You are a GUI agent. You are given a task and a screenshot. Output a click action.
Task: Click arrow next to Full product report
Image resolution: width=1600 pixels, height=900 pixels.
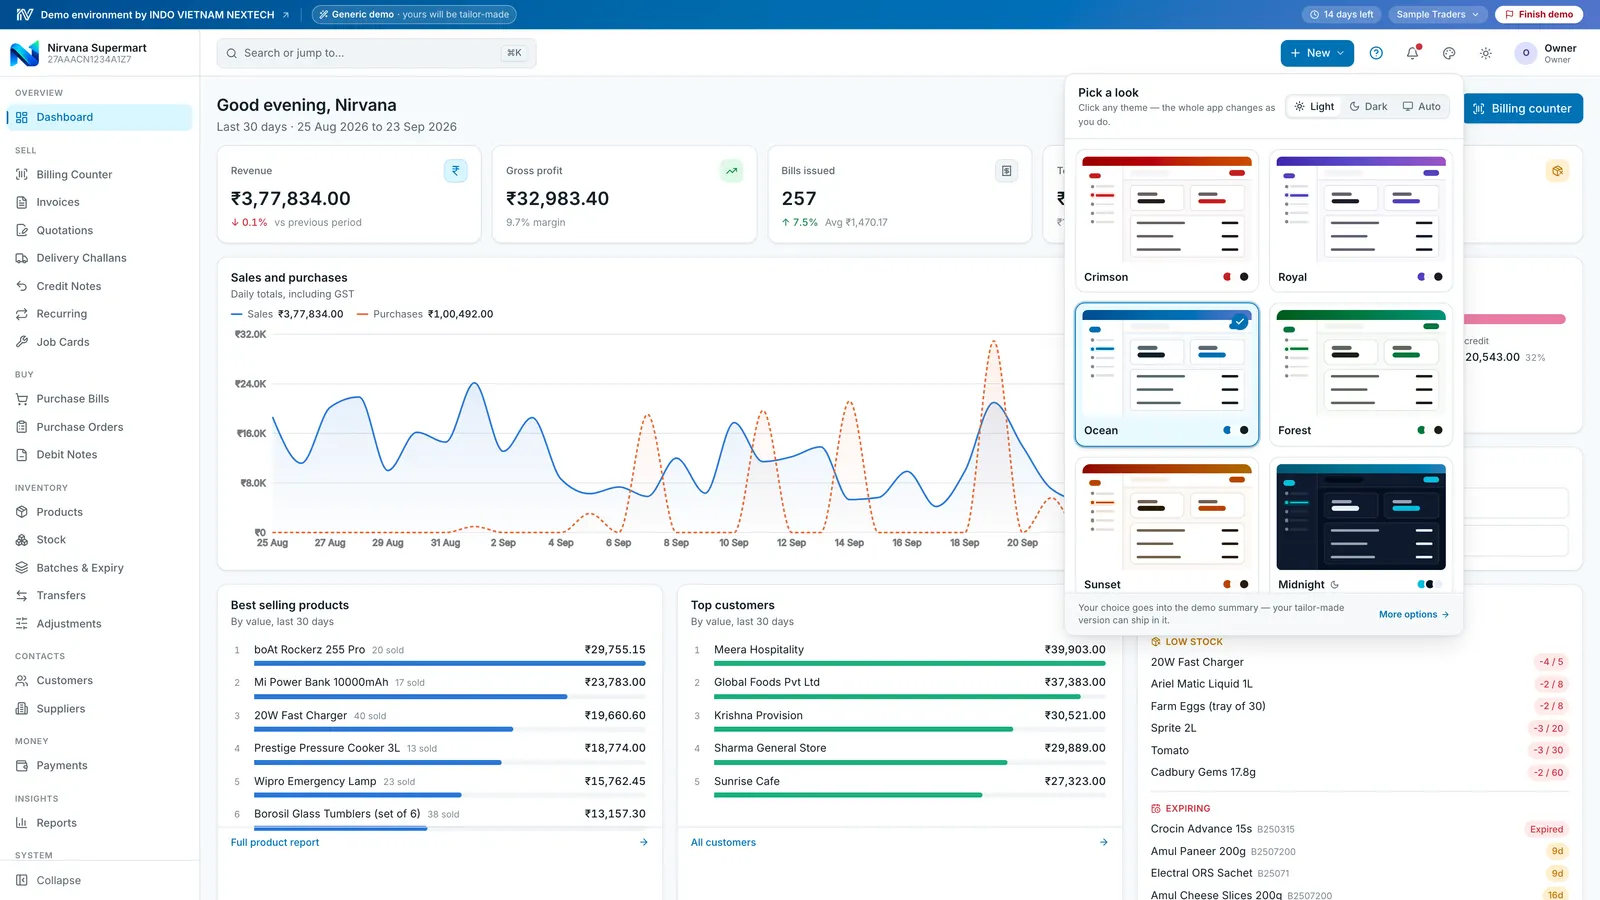pyautogui.click(x=644, y=842)
